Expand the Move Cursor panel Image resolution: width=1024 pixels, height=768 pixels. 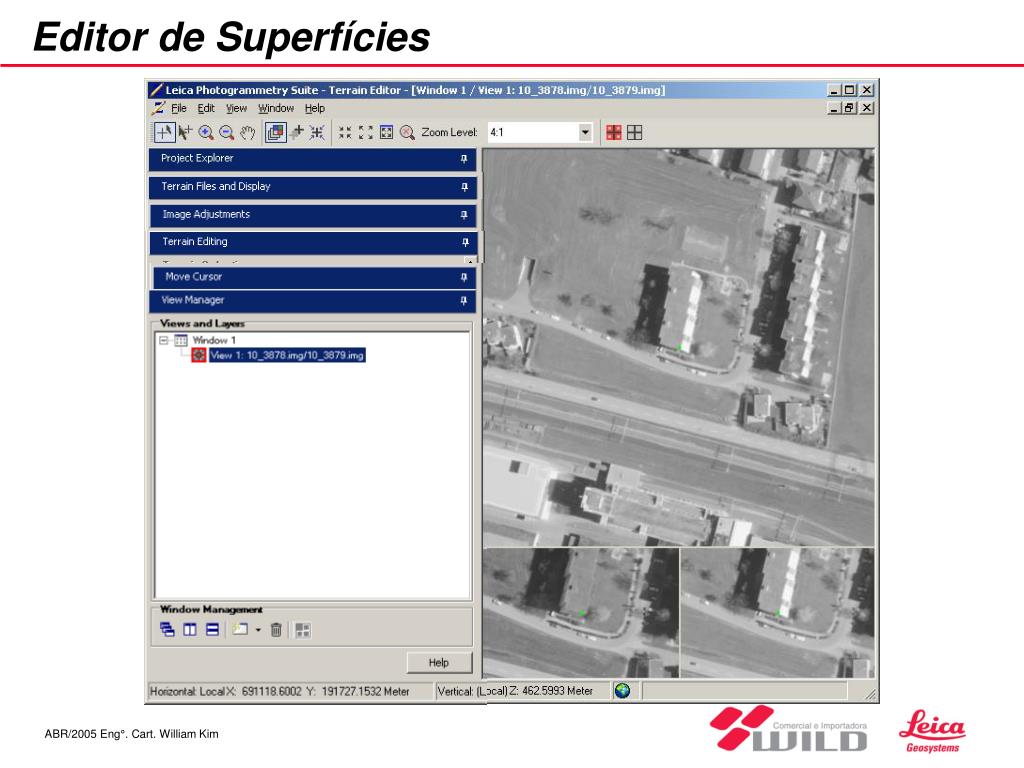click(314, 277)
